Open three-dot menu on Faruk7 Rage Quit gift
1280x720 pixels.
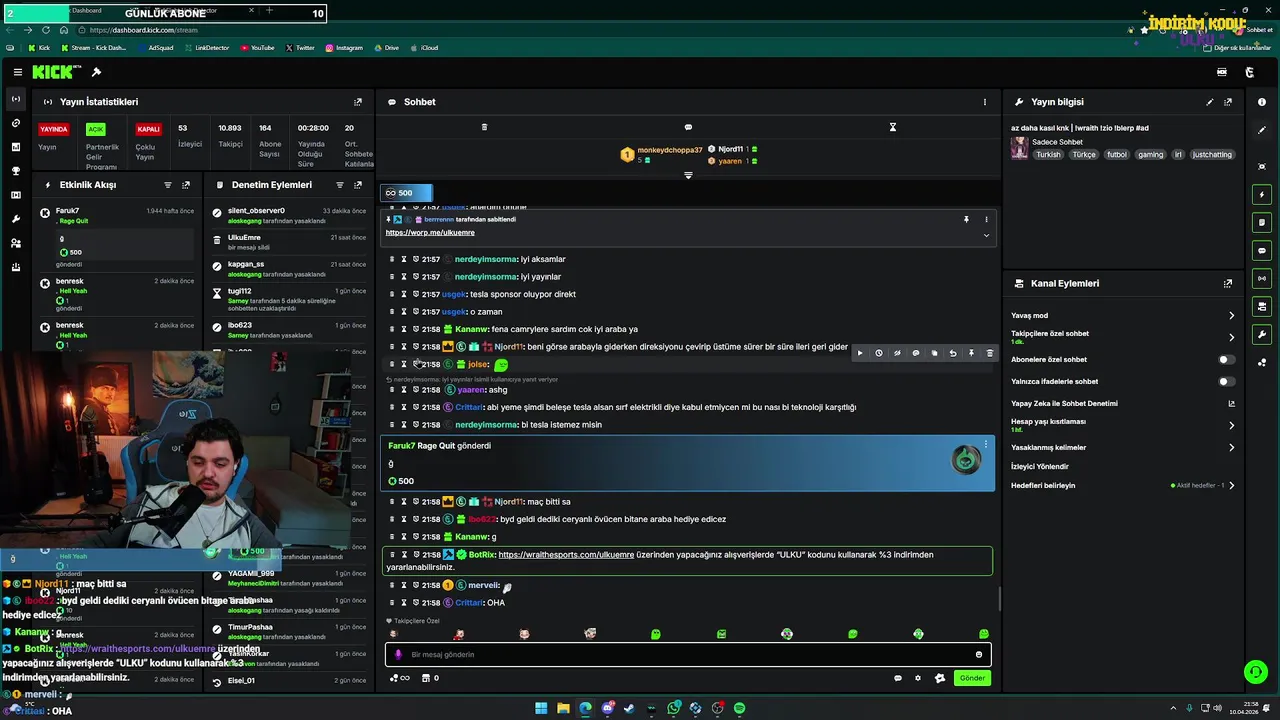pos(986,445)
